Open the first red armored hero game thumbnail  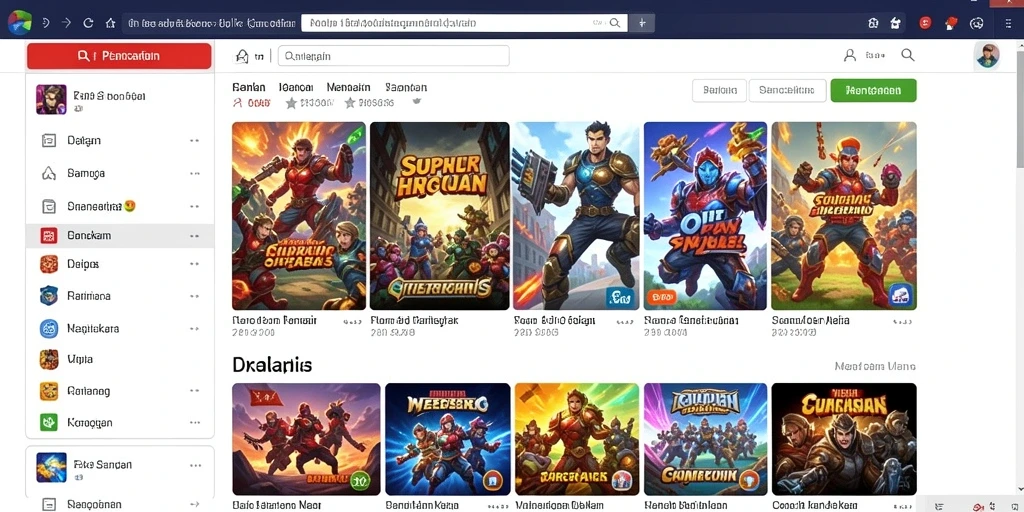coord(299,216)
